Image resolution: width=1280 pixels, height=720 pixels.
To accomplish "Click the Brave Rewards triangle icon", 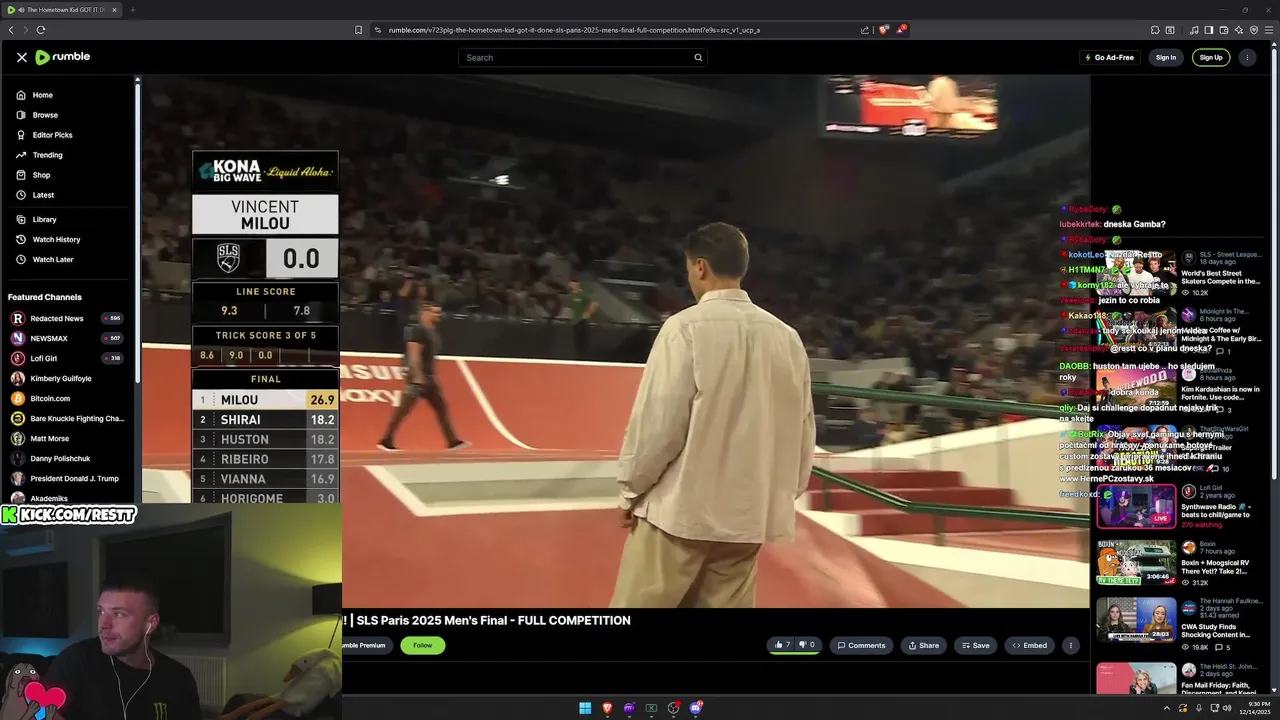I will pyautogui.click(x=900, y=30).
